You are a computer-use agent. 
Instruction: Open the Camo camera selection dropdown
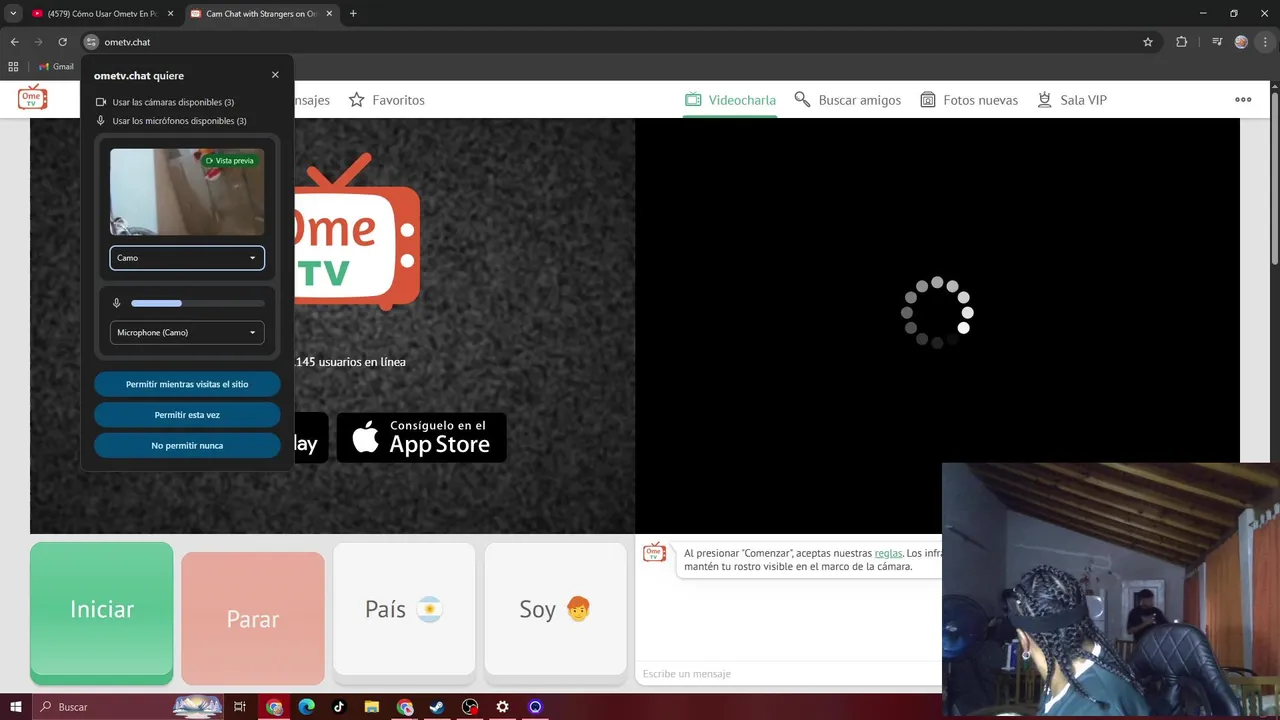[x=187, y=258]
